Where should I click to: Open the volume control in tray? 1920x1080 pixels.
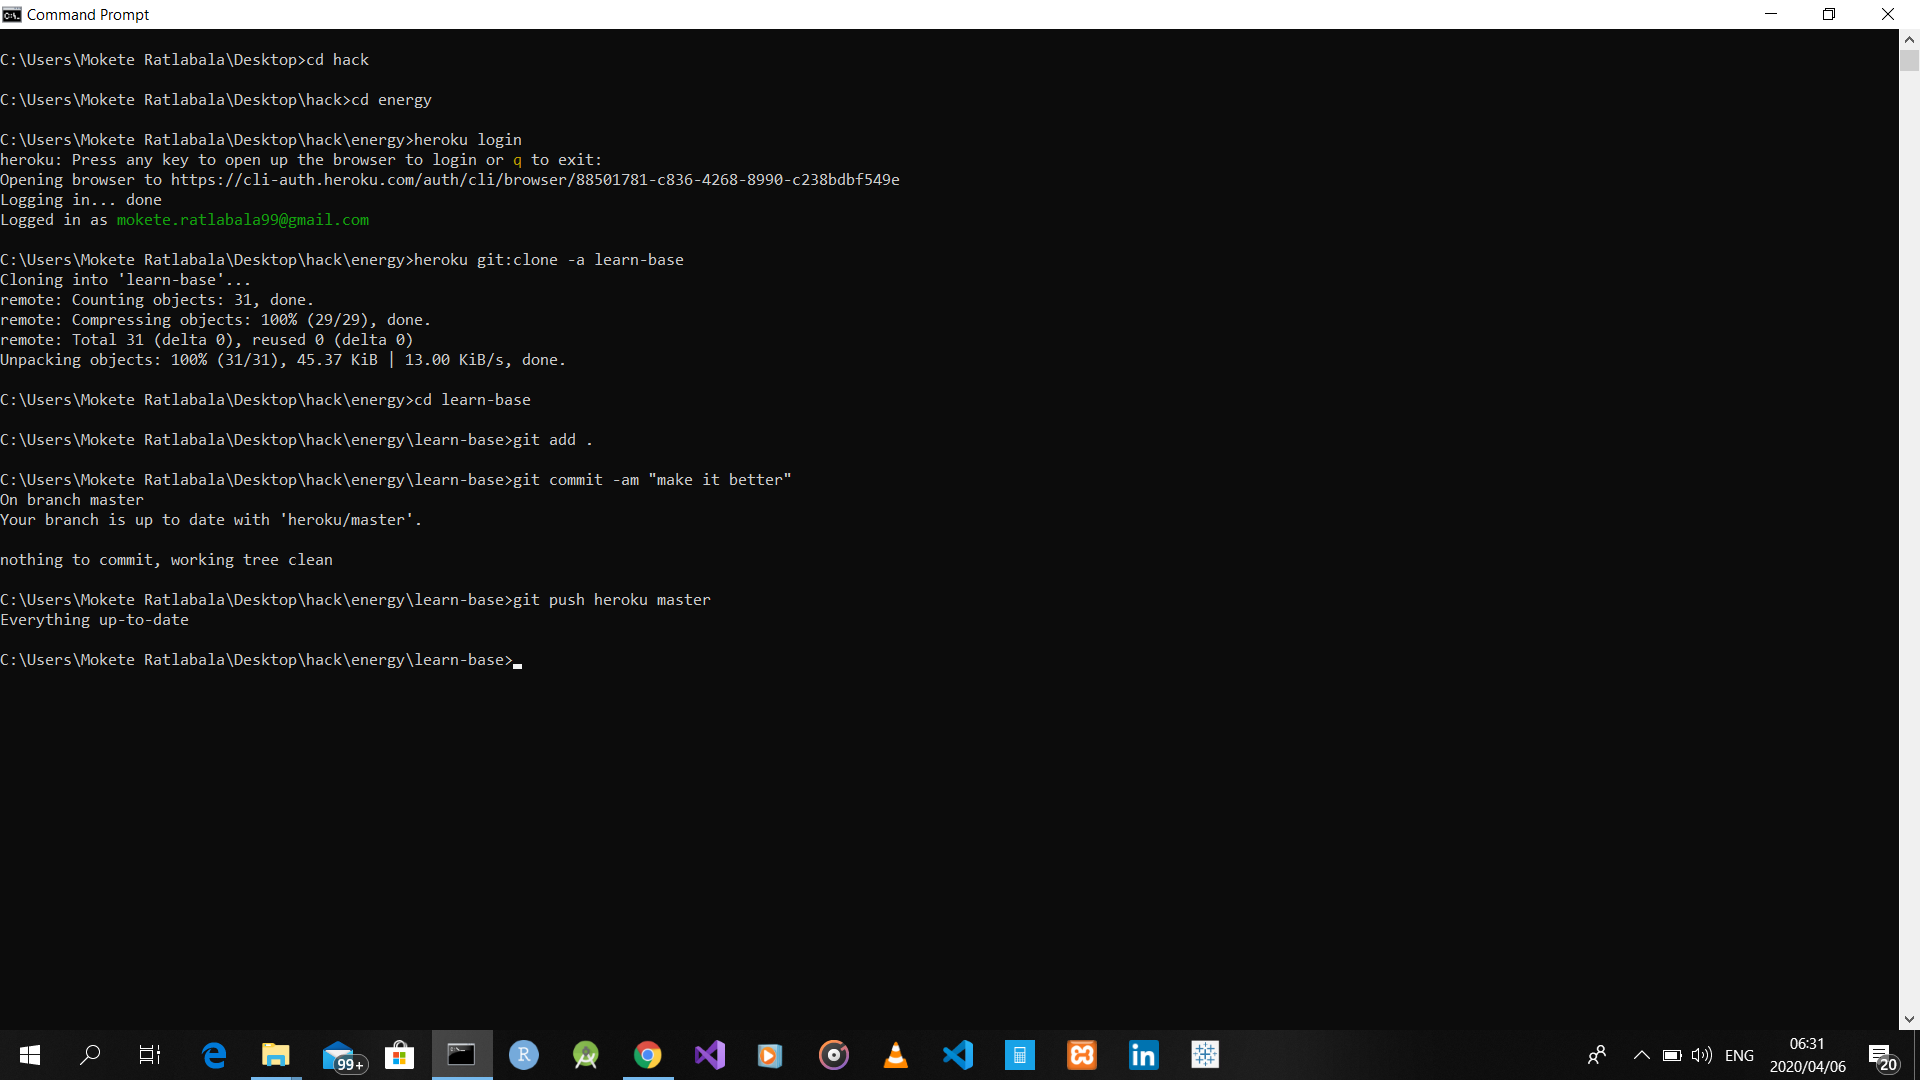[1702, 1055]
